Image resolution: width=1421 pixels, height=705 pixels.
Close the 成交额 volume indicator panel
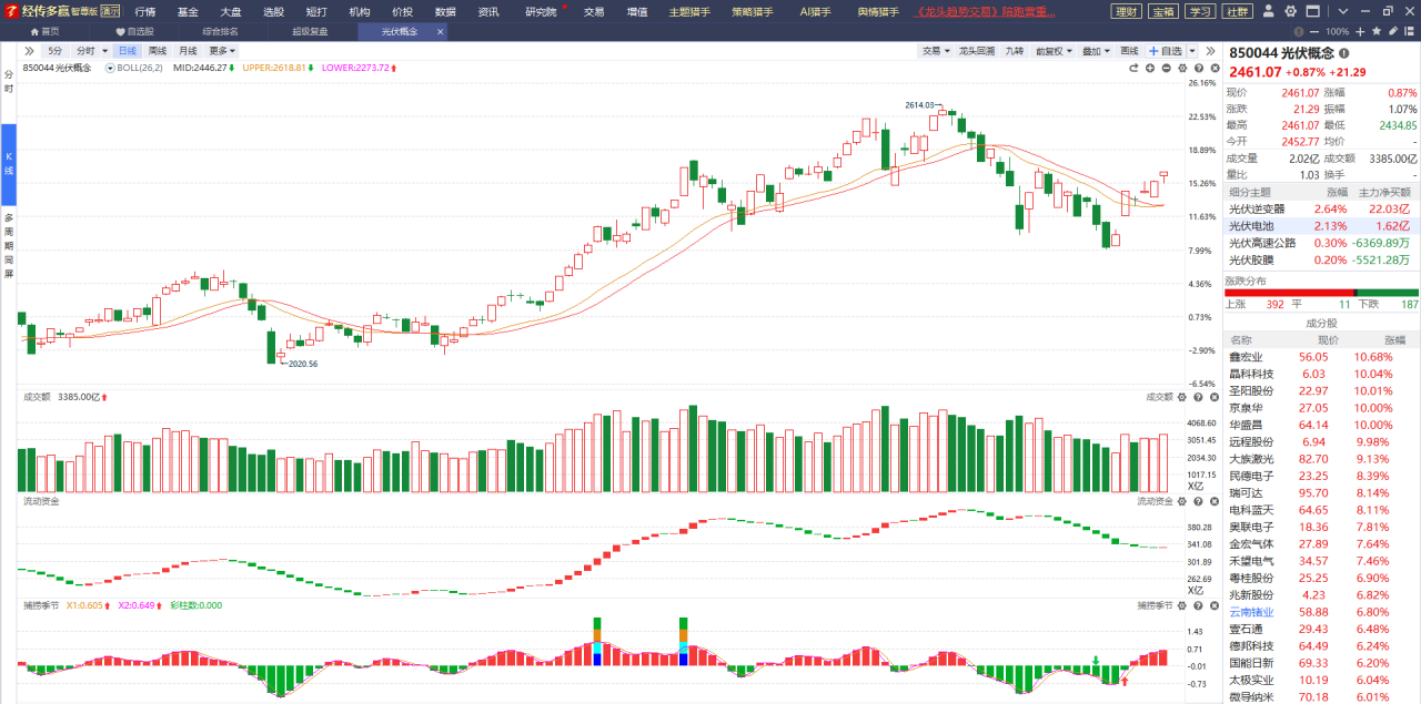pos(1213,397)
